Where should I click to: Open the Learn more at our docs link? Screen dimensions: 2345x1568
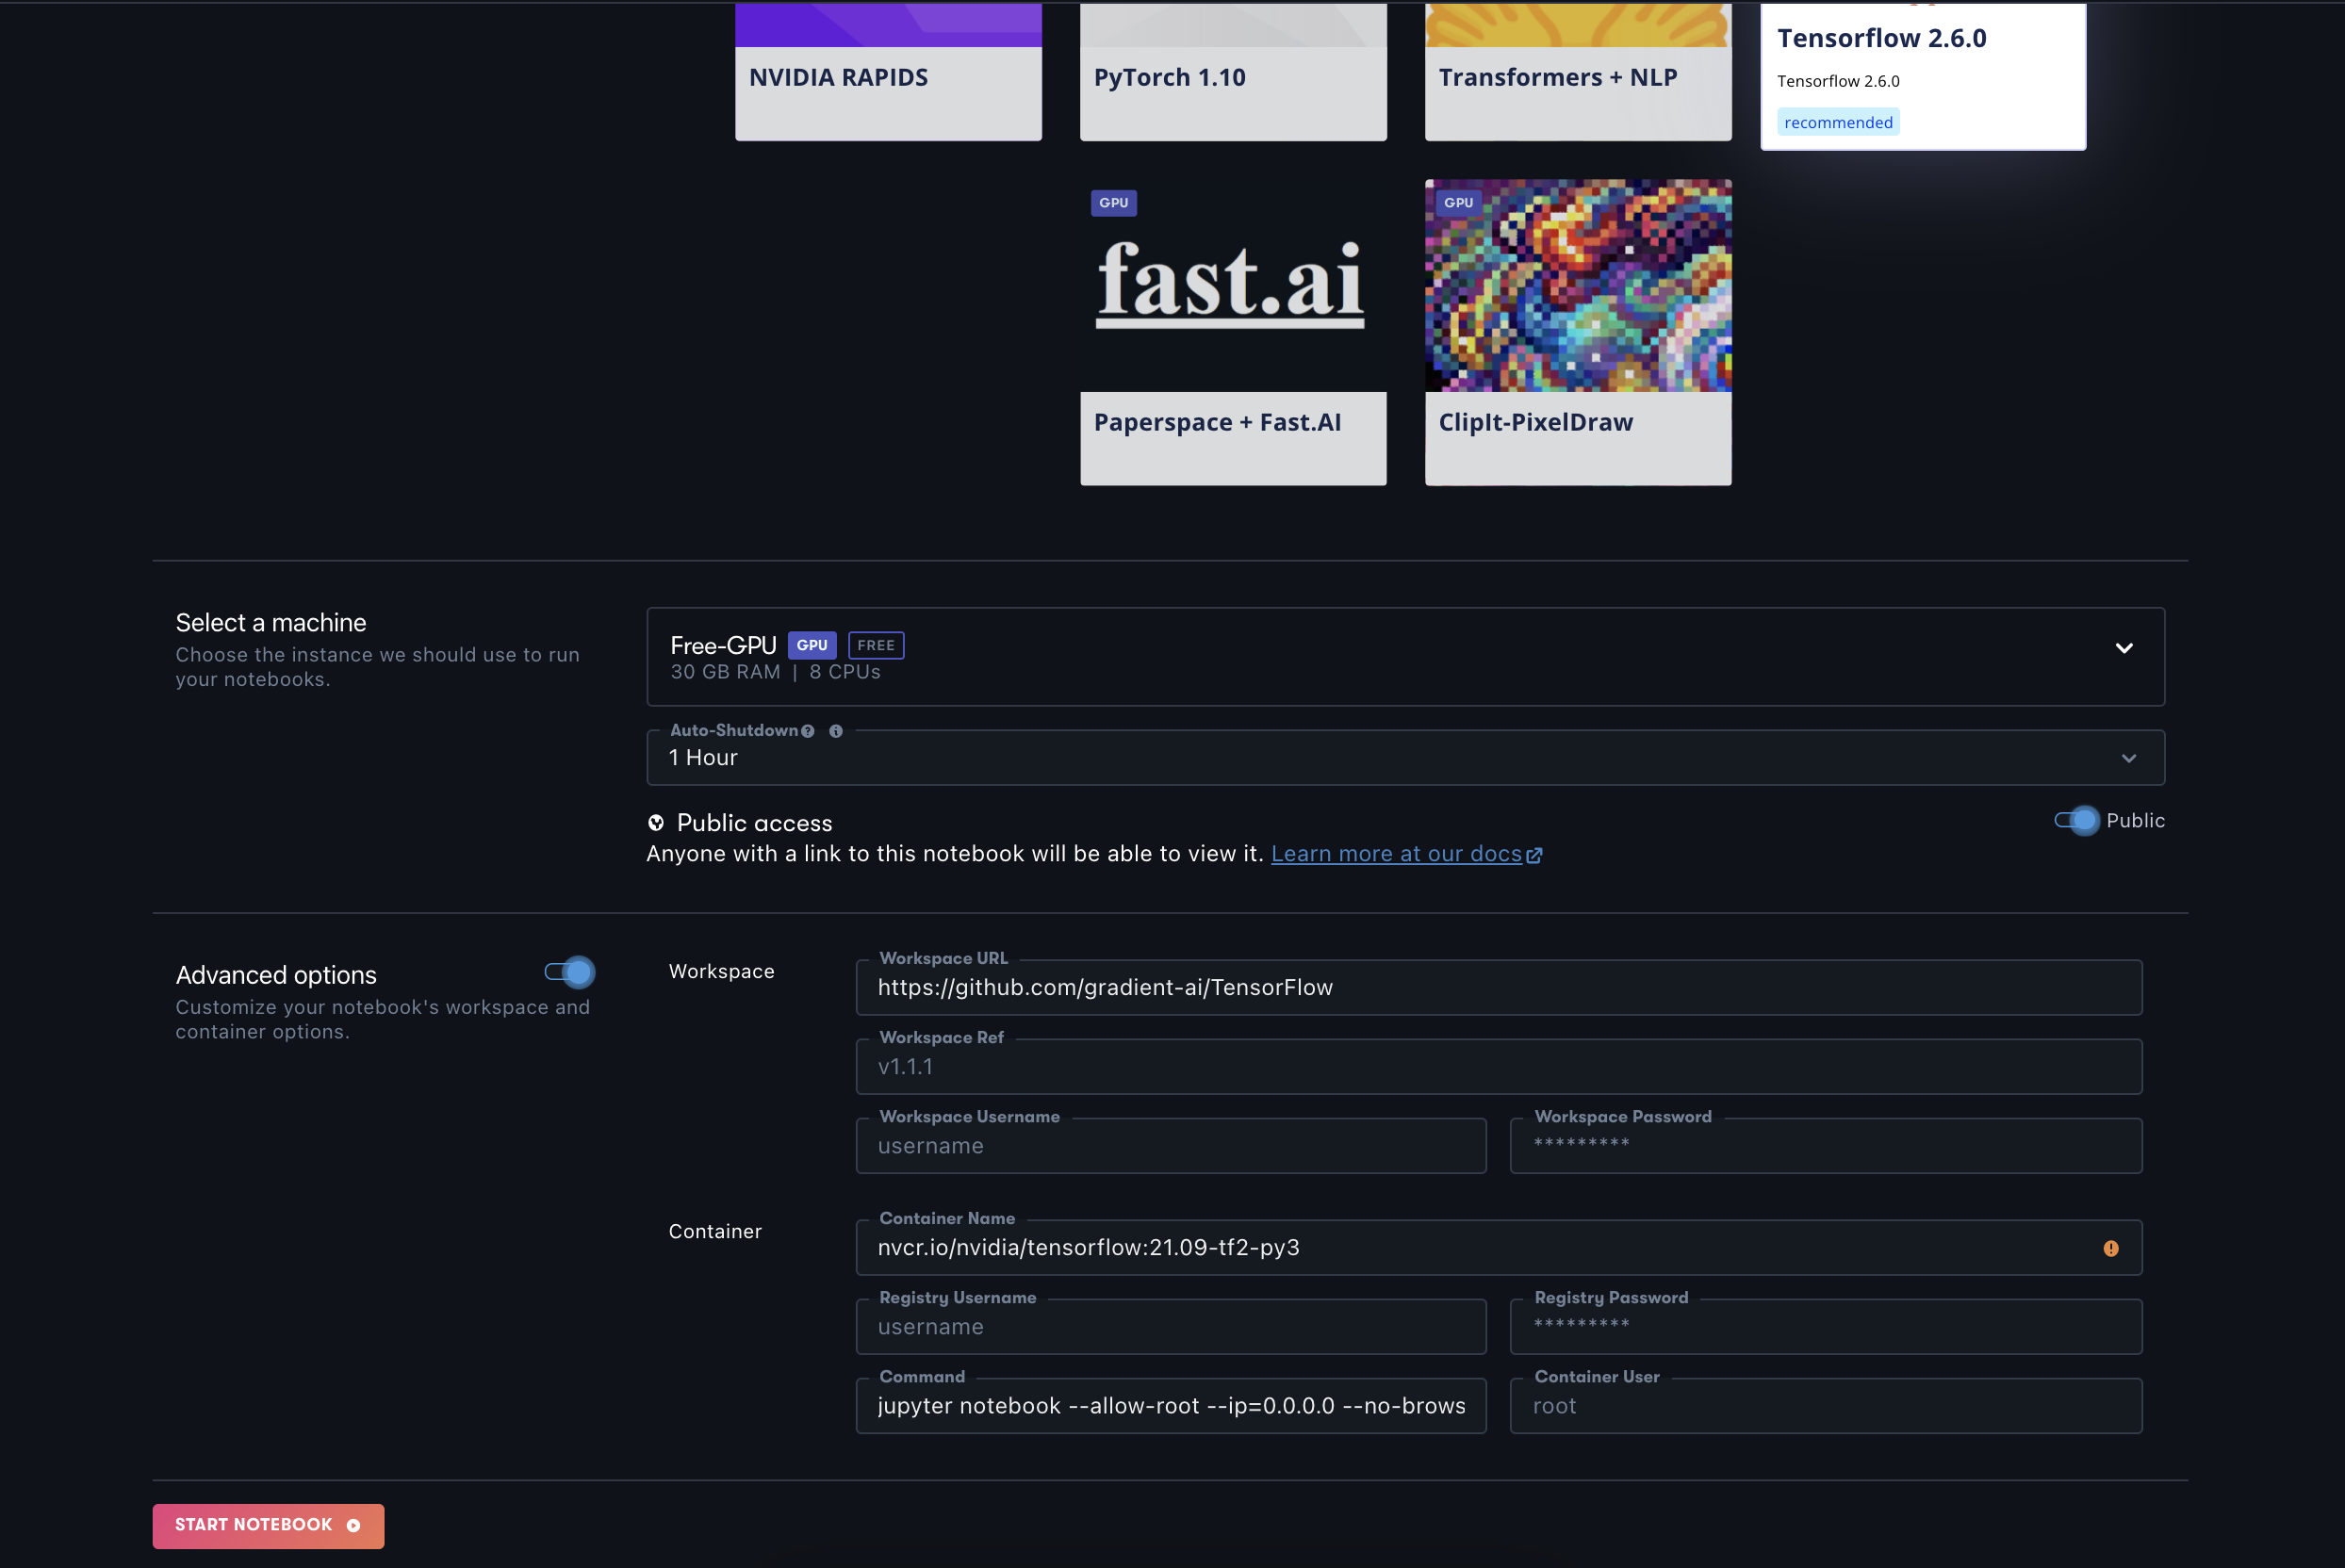(x=1396, y=854)
